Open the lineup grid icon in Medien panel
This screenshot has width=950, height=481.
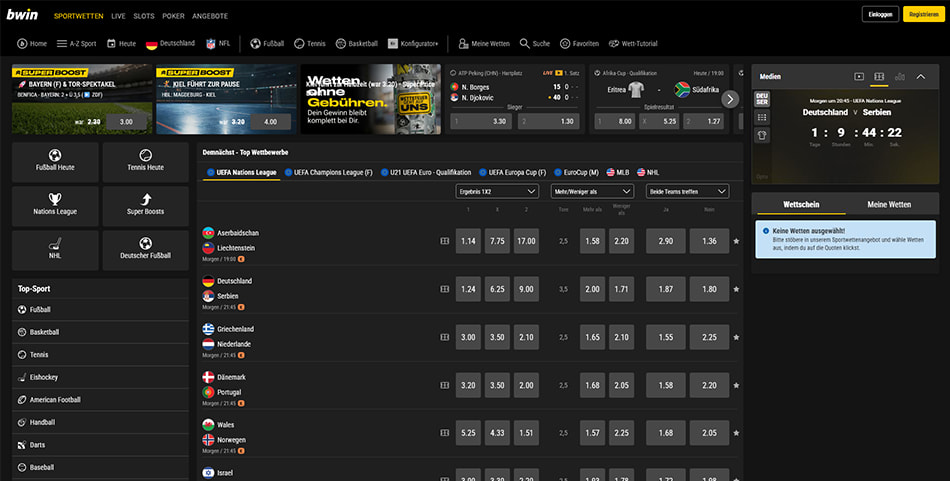pos(762,118)
